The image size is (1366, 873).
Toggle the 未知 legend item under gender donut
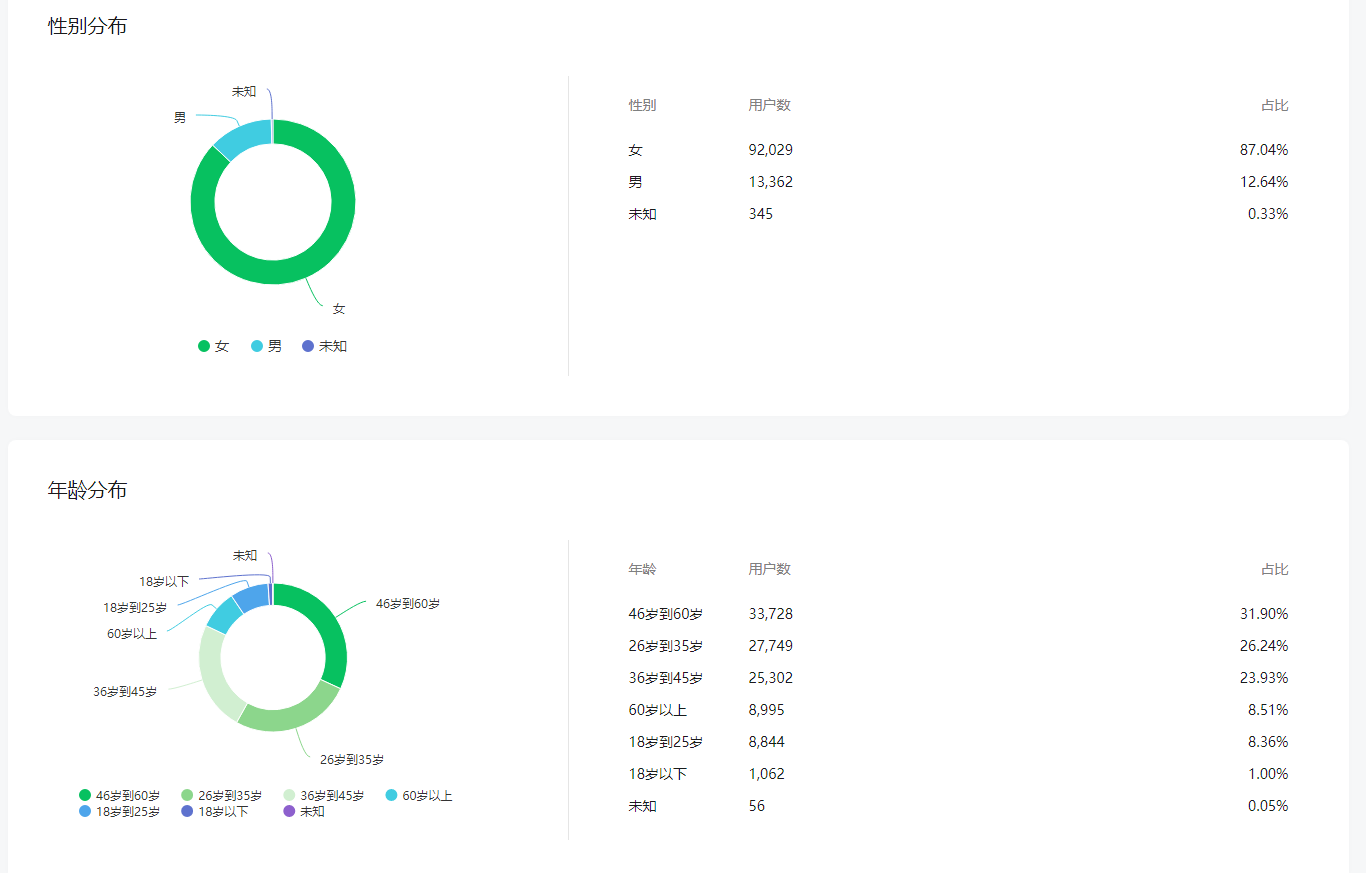click(x=325, y=346)
